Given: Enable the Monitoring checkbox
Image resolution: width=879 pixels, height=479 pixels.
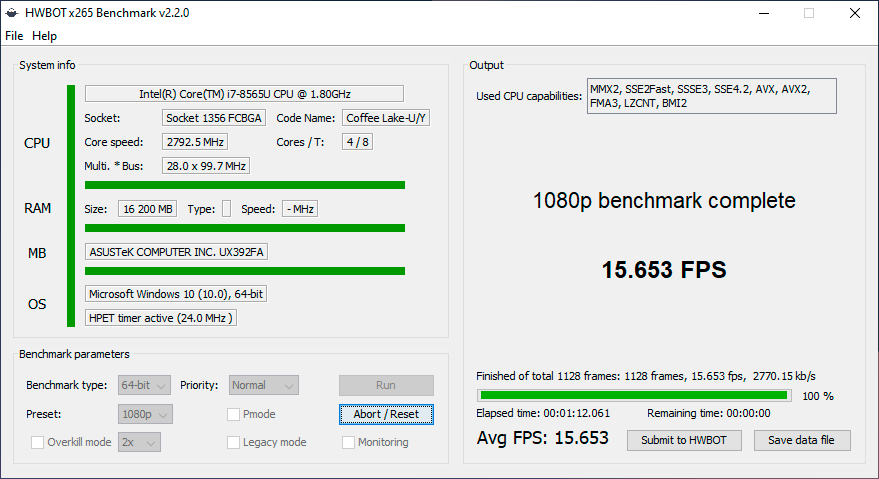Looking at the screenshot, I should tap(348, 443).
